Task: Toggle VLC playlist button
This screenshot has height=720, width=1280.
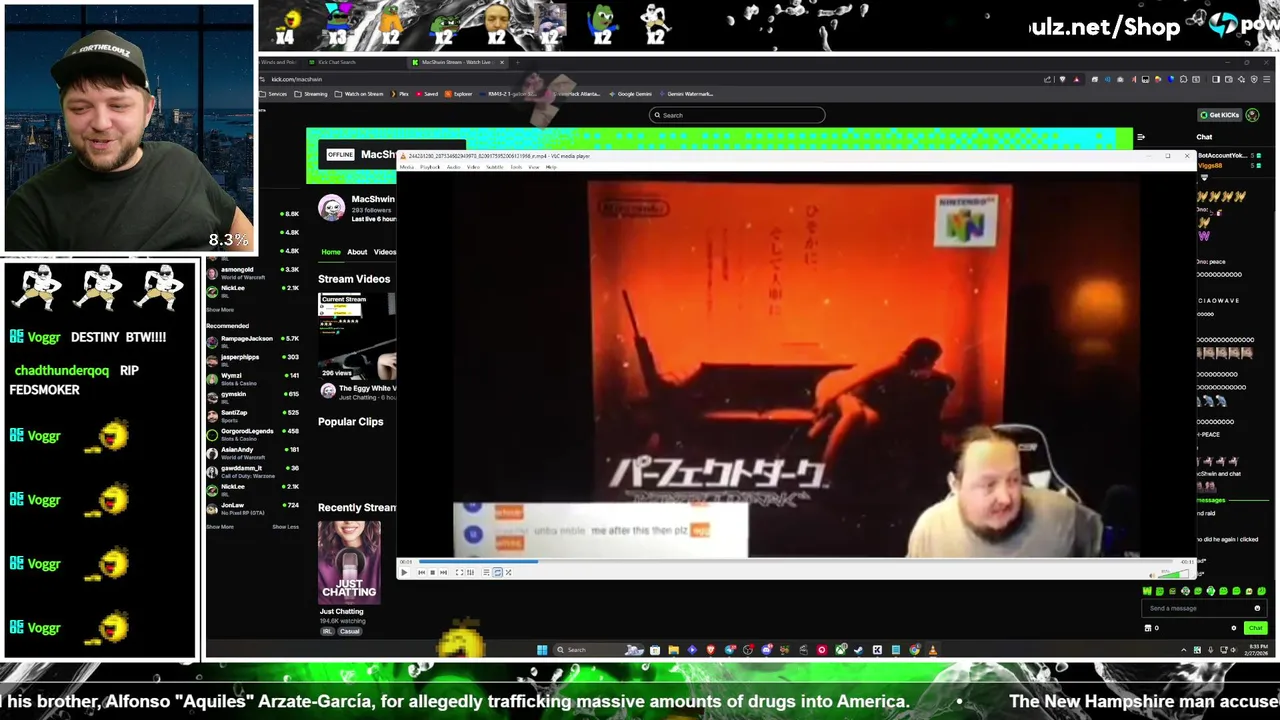Action: pos(486,572)
